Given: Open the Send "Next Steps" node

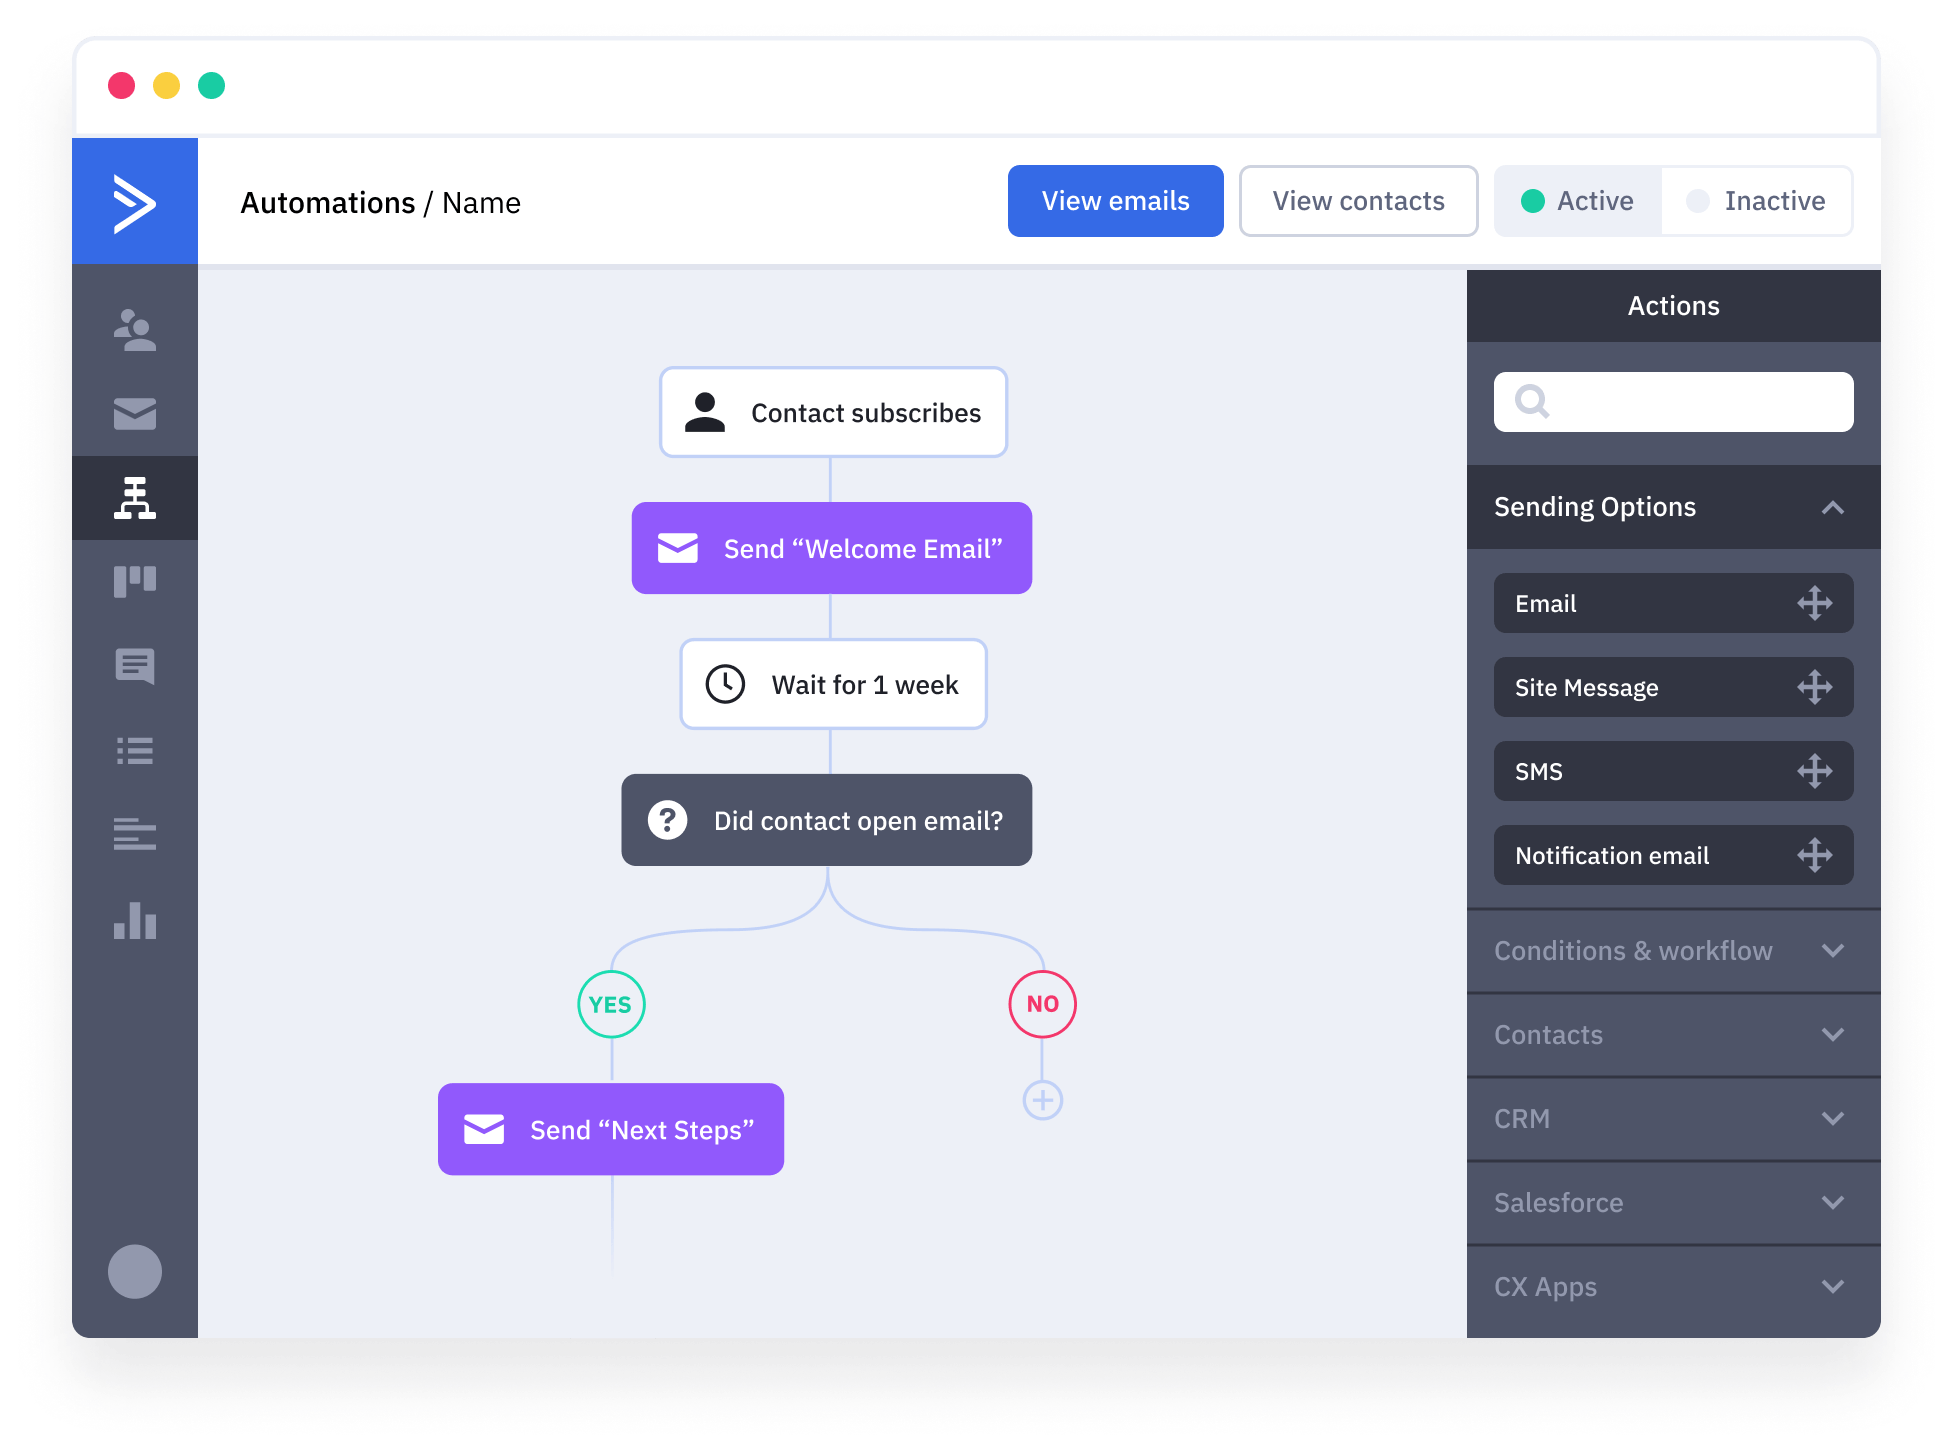Looking at the screenshot, I should pos(611,1129).
